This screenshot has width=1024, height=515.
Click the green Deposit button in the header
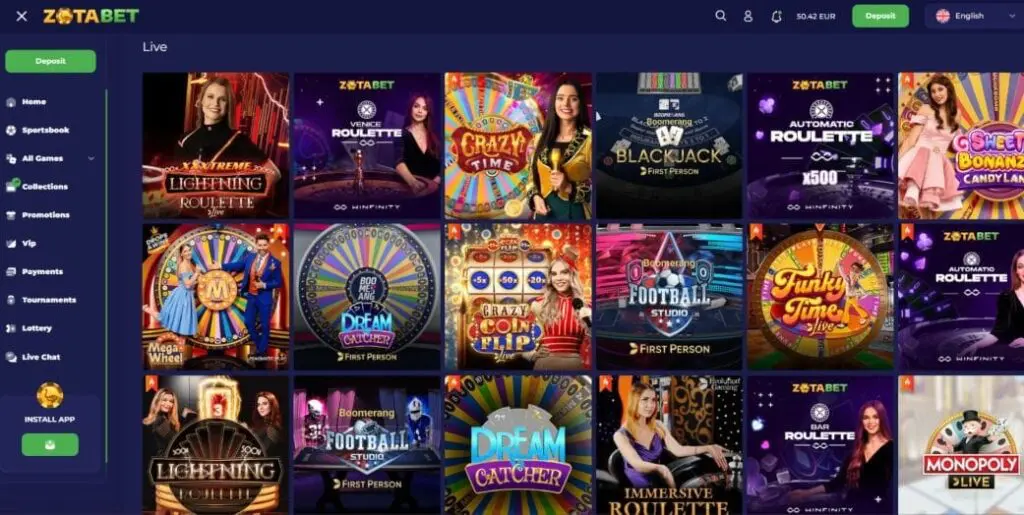880,16
